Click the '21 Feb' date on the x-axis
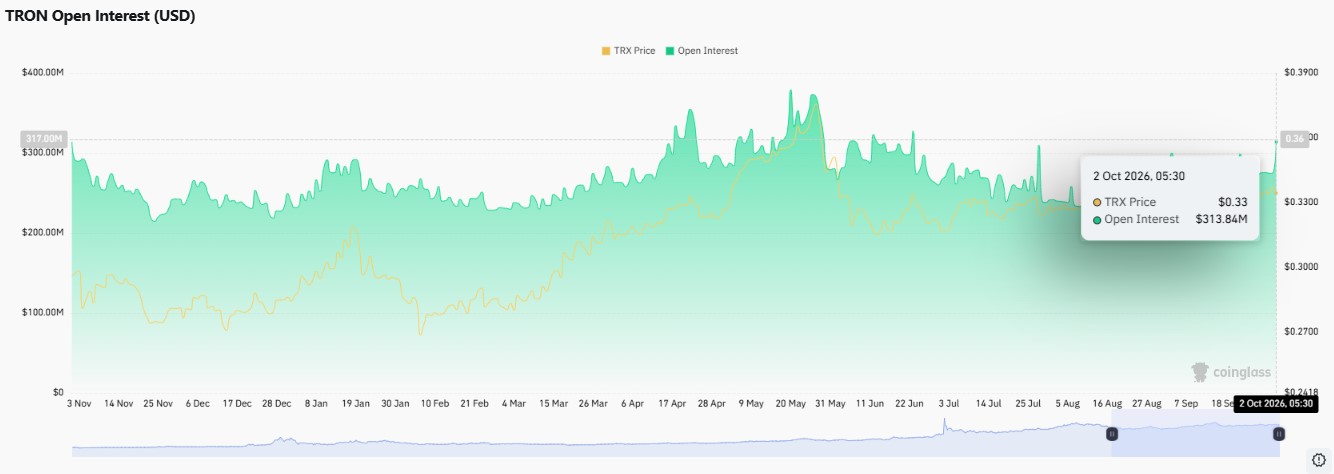The width and height of the screenshot is (1334, 474). (x=474, y=404)
